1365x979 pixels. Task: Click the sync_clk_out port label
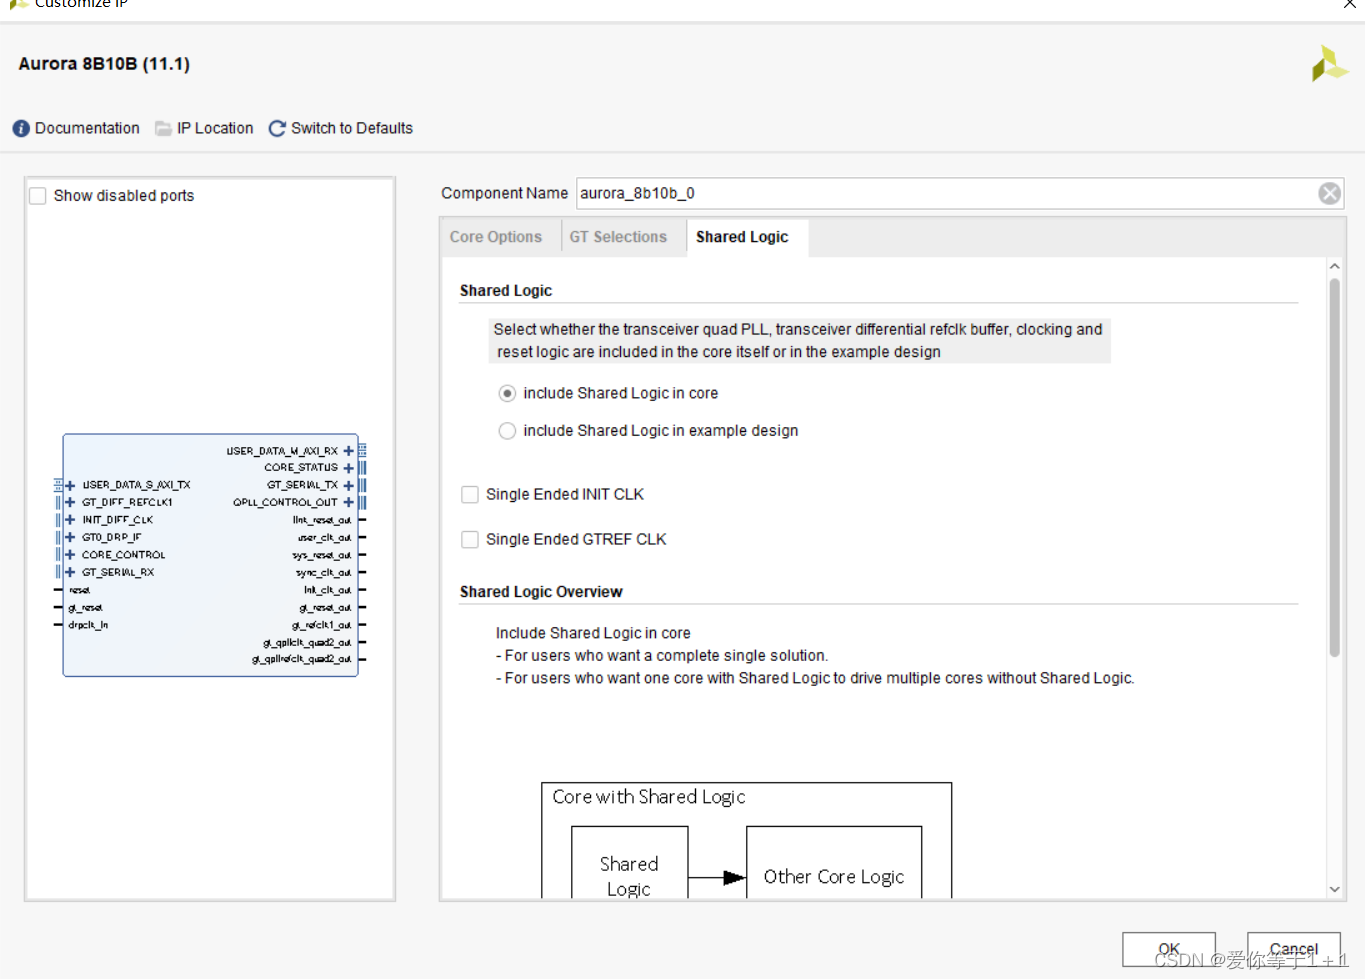[x=324, y=573]
